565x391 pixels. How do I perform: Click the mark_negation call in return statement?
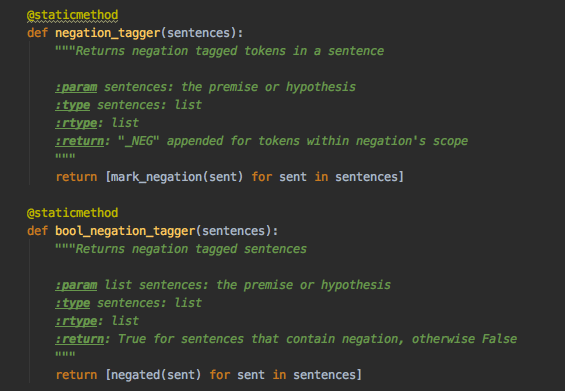coord(156,177)
